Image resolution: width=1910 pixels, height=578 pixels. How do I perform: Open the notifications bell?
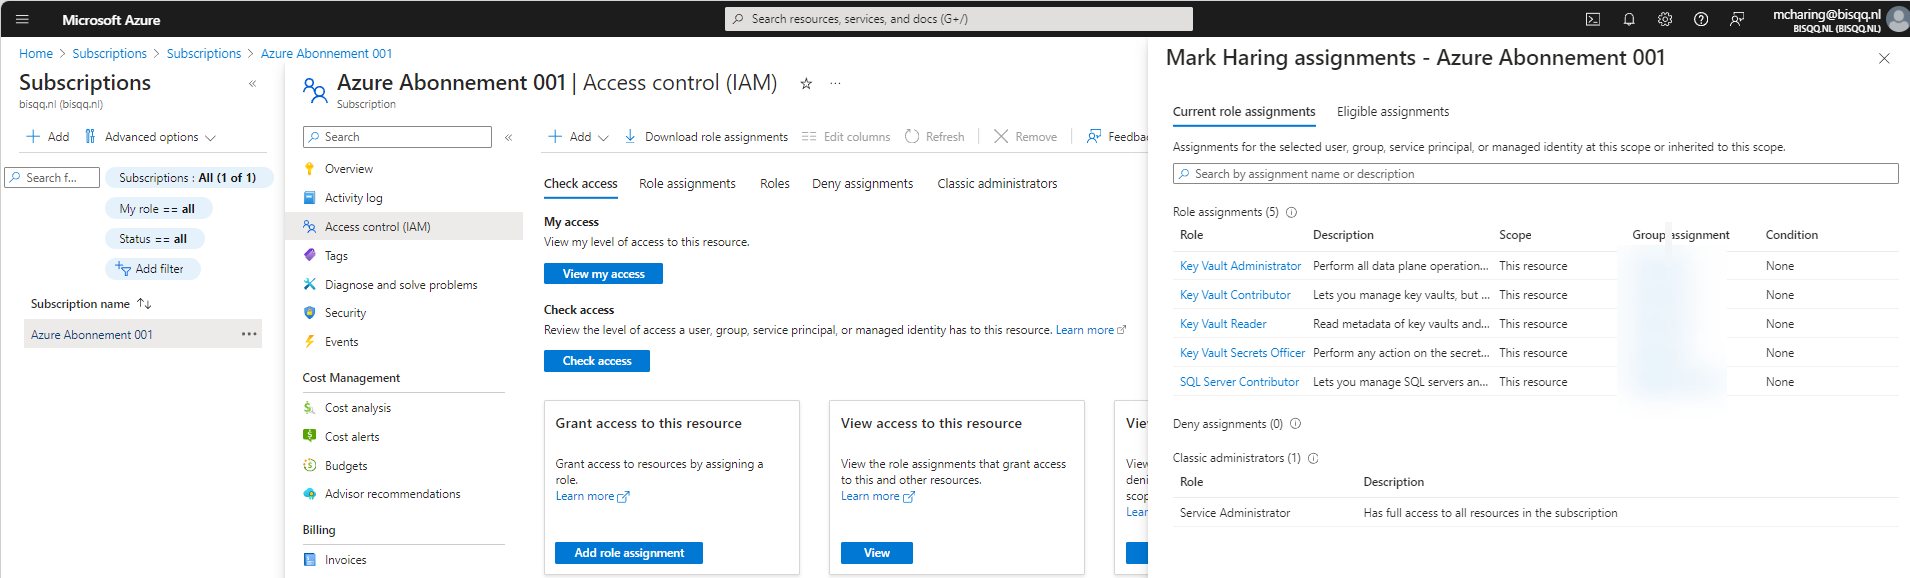[1629, 19]
